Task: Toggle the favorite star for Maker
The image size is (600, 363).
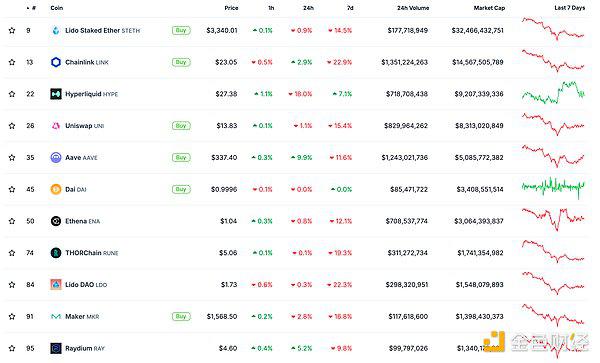Action: (12, 316)
